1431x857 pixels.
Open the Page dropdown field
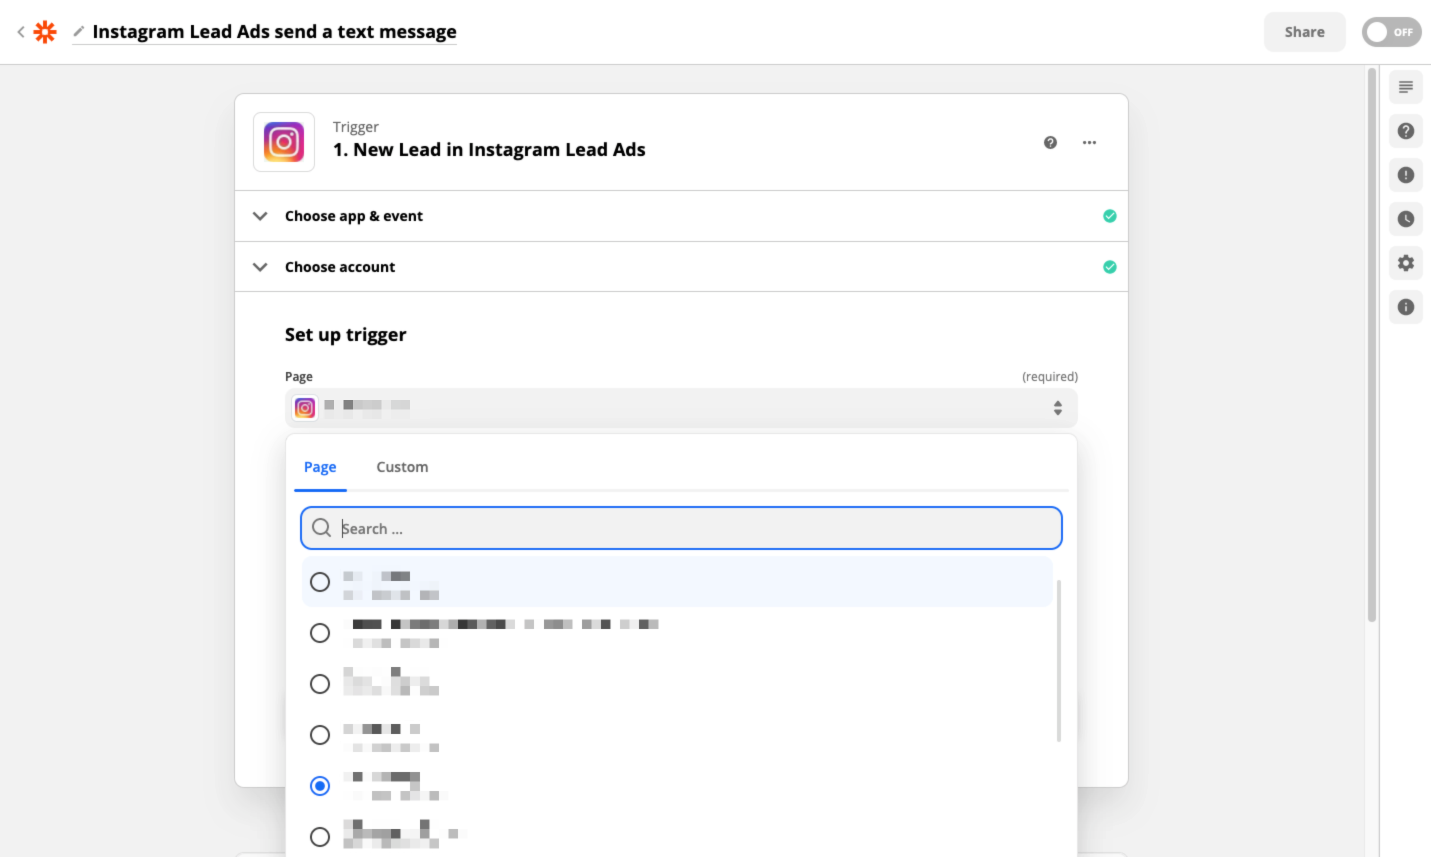[681, 408]
